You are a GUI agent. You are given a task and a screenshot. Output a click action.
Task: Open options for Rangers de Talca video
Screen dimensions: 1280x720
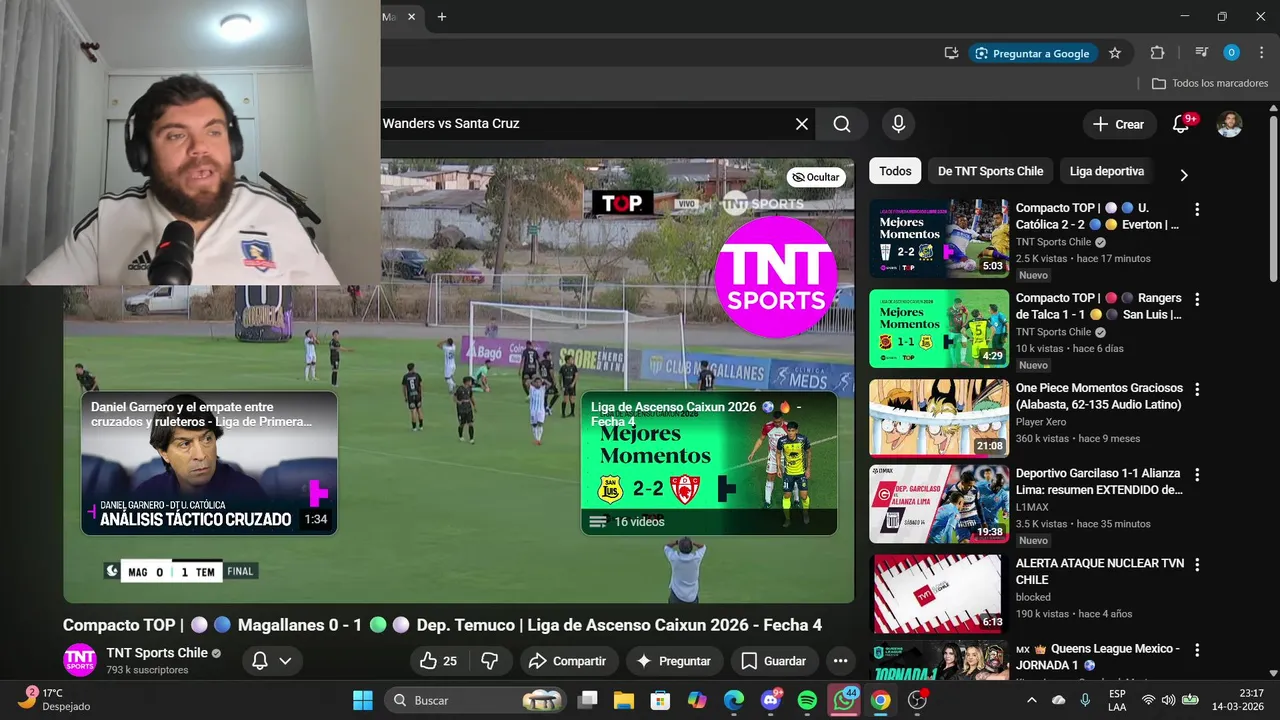click(x=1197, y=299)
